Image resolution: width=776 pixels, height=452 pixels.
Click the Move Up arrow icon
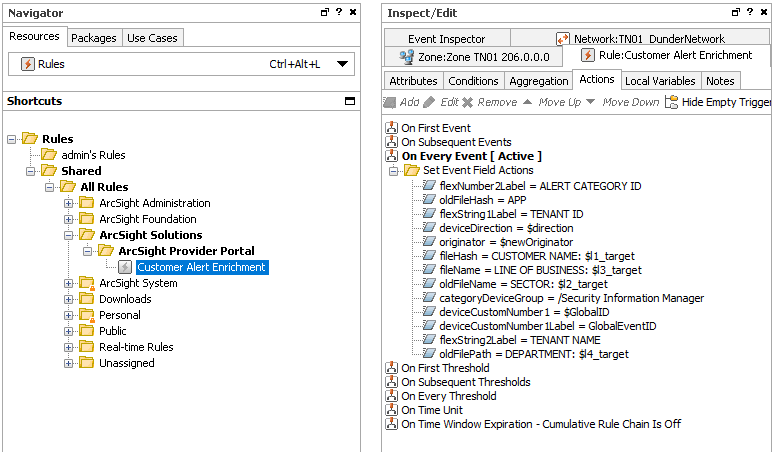[527, 102]
